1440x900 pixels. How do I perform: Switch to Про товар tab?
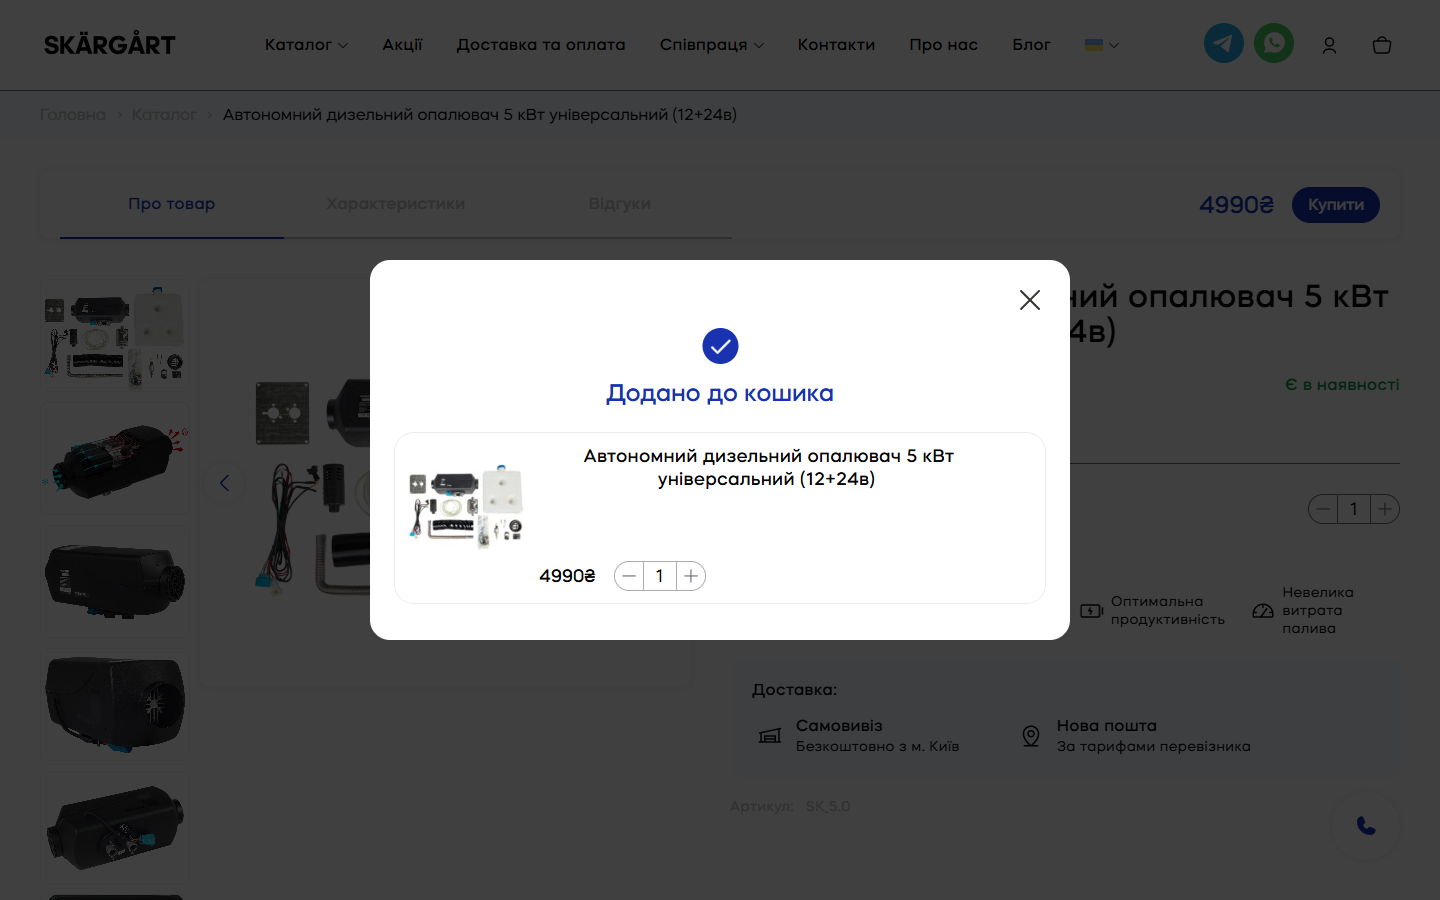(171, 204)
